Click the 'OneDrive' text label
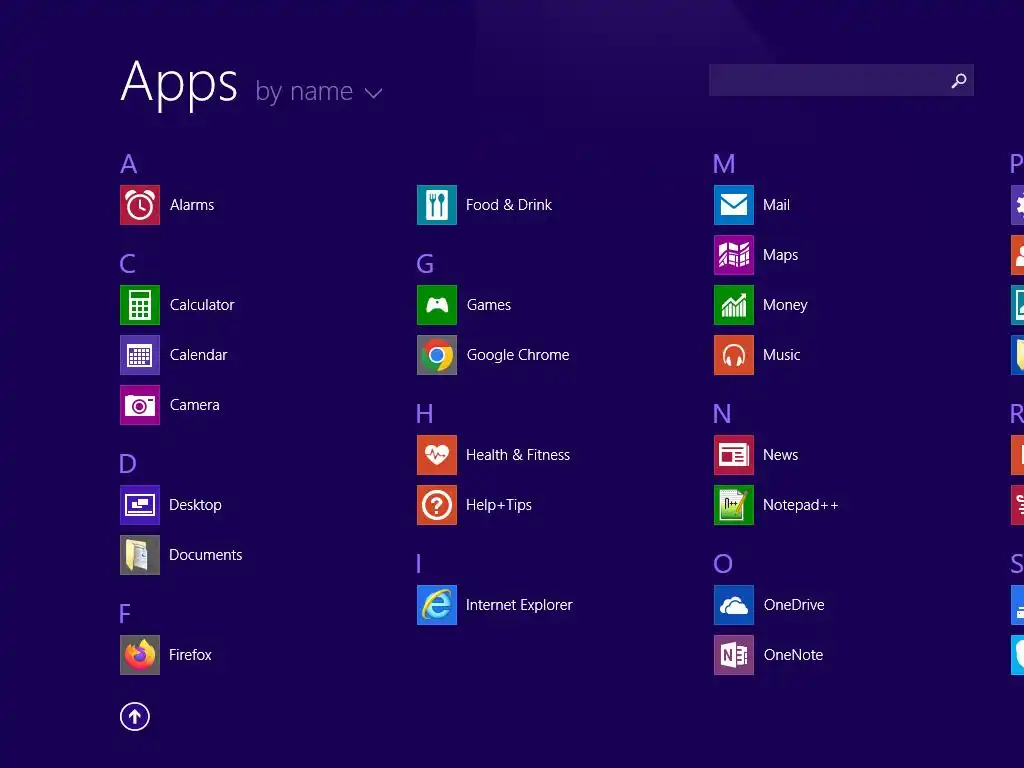1024x768 pixels. [x=794, y=605]
